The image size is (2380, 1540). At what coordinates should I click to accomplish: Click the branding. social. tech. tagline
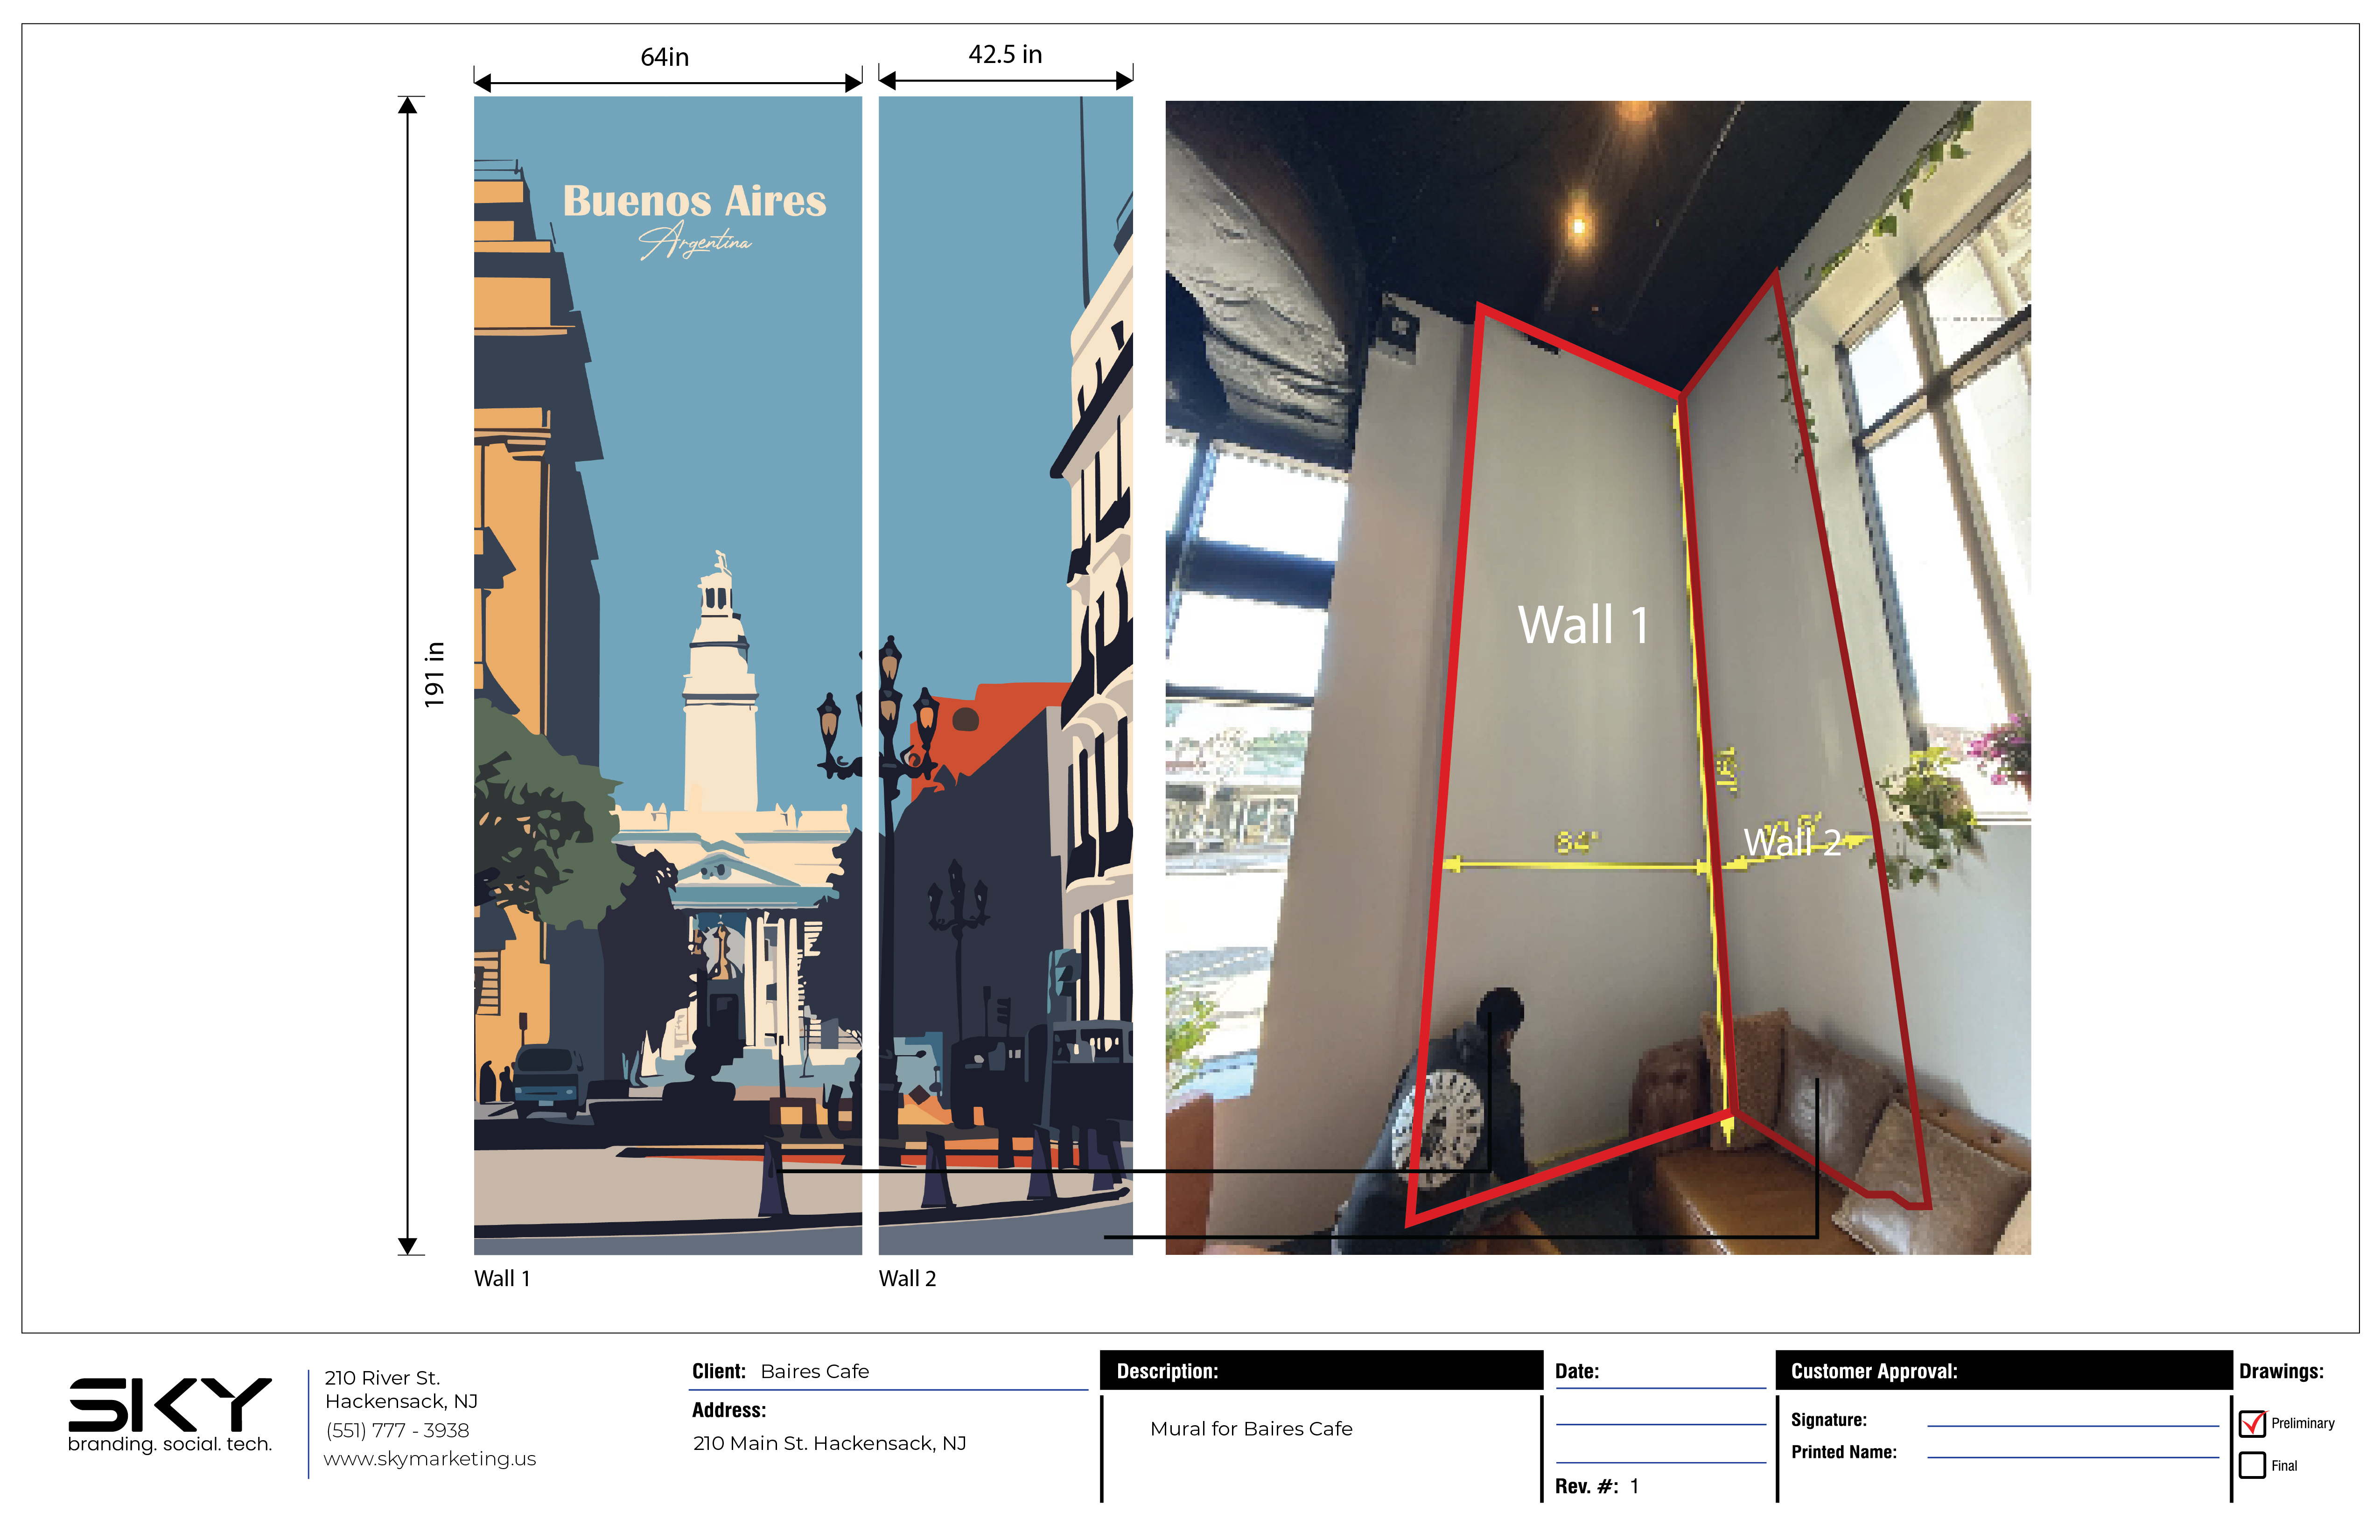(x=170, y=1444)
